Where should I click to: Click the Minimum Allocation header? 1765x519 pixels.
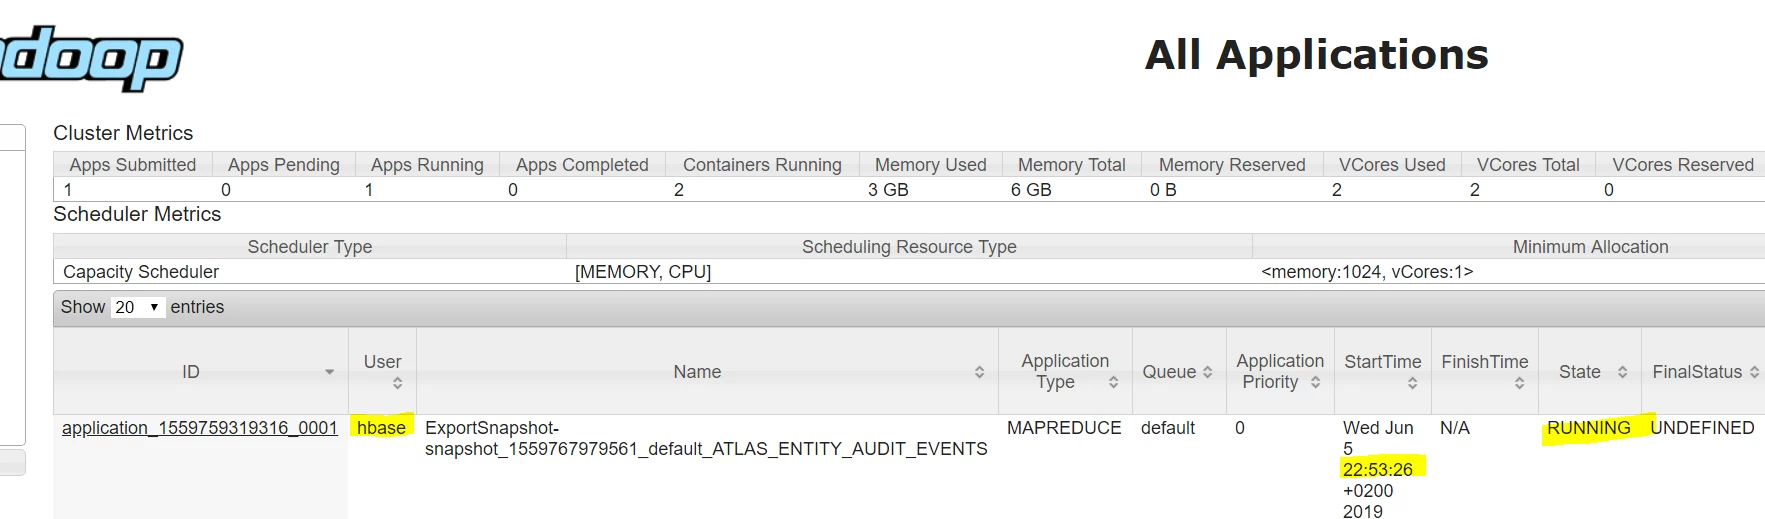click(1590, 247)
